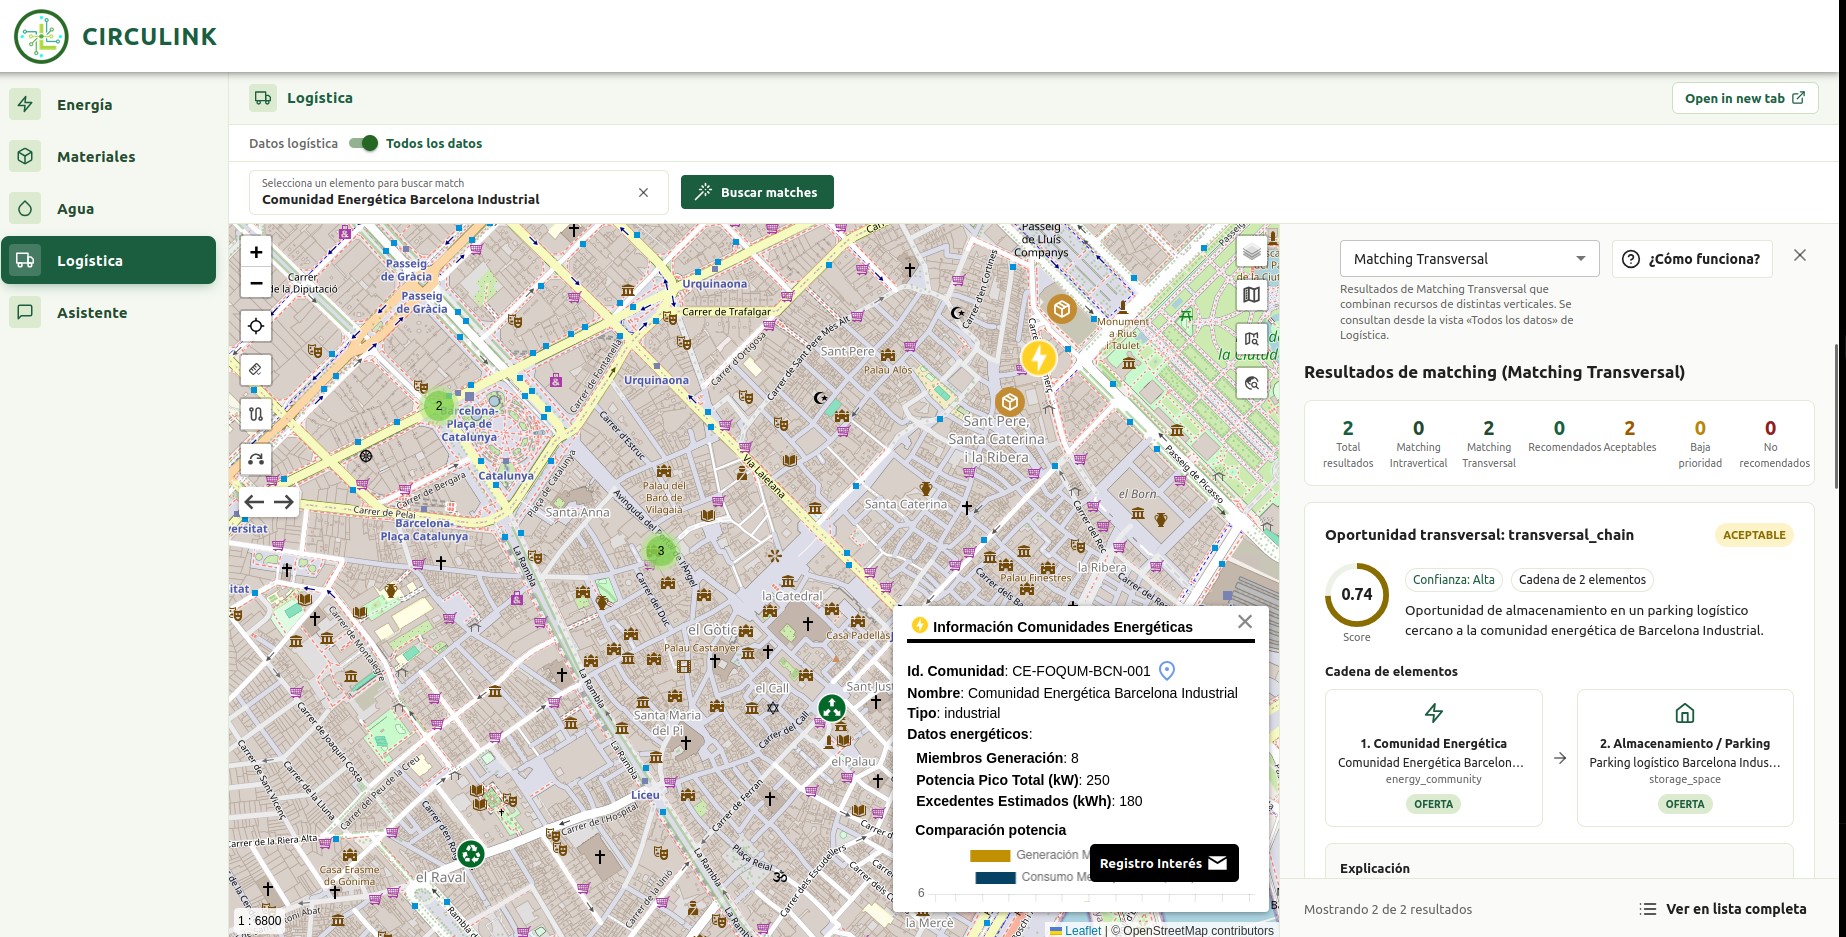Click Ver en lista completa
Screen dimensions: 1846x937
click(x=1723, y=909)
